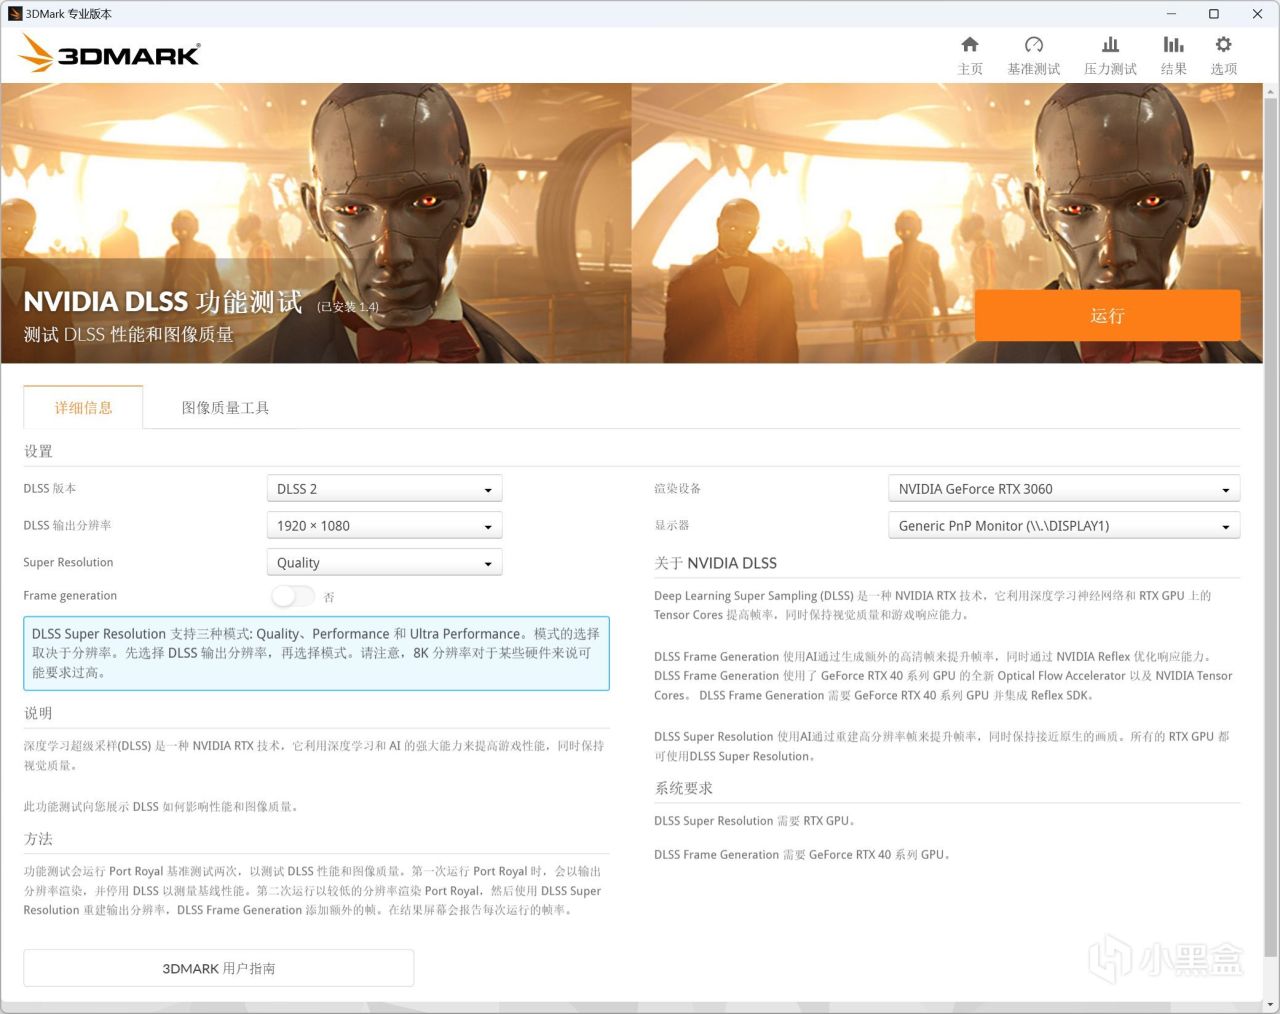This screenshot has height=1014, width=1280.
Task: Click the vertical scrollbar thumb
Action: click(1271, 527)
